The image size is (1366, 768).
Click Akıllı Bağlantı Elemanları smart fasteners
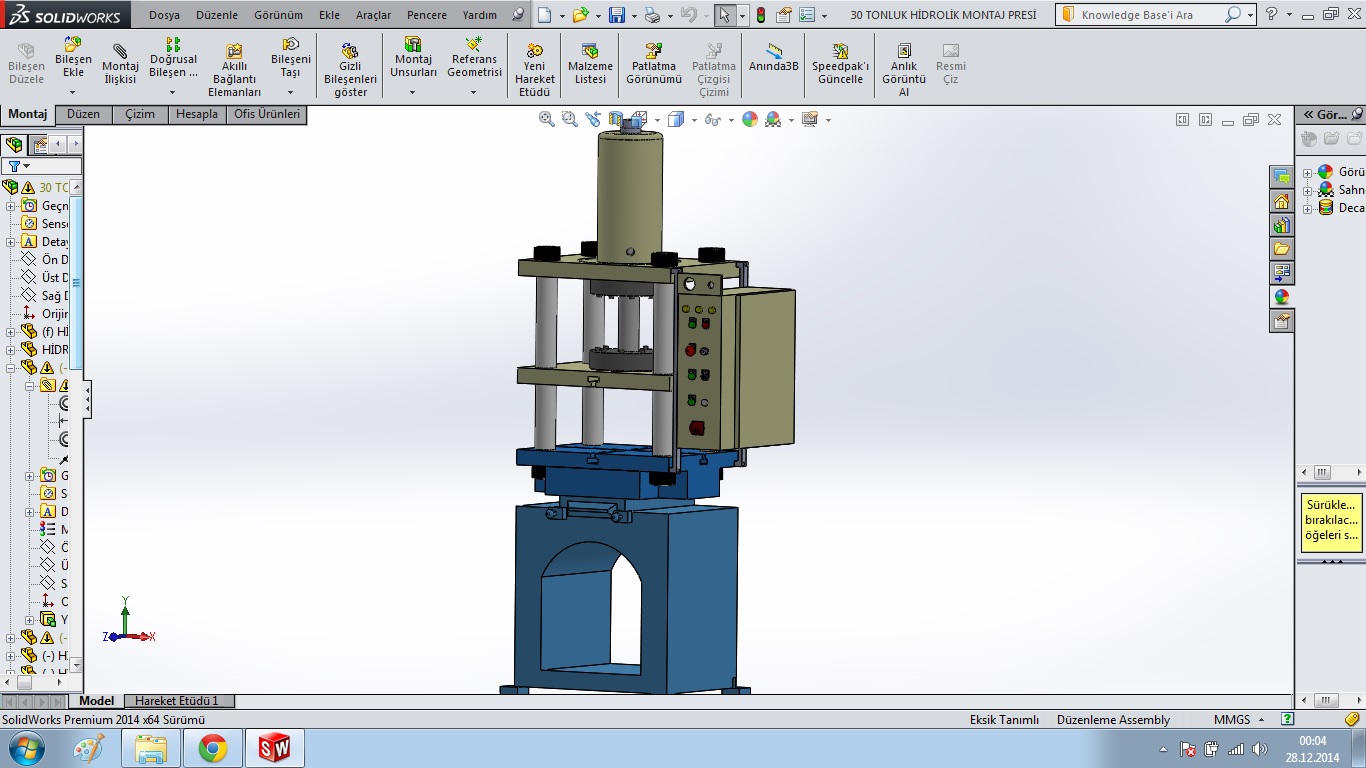[x=234, y=70]
